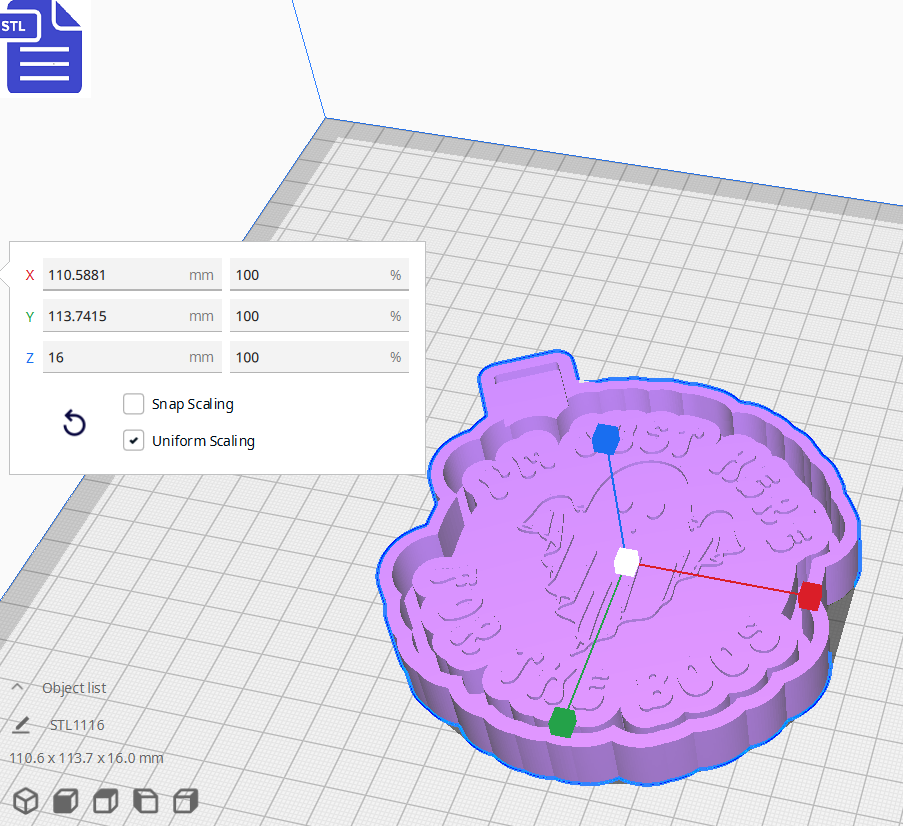Switch to right side view icon

point(184,801)
